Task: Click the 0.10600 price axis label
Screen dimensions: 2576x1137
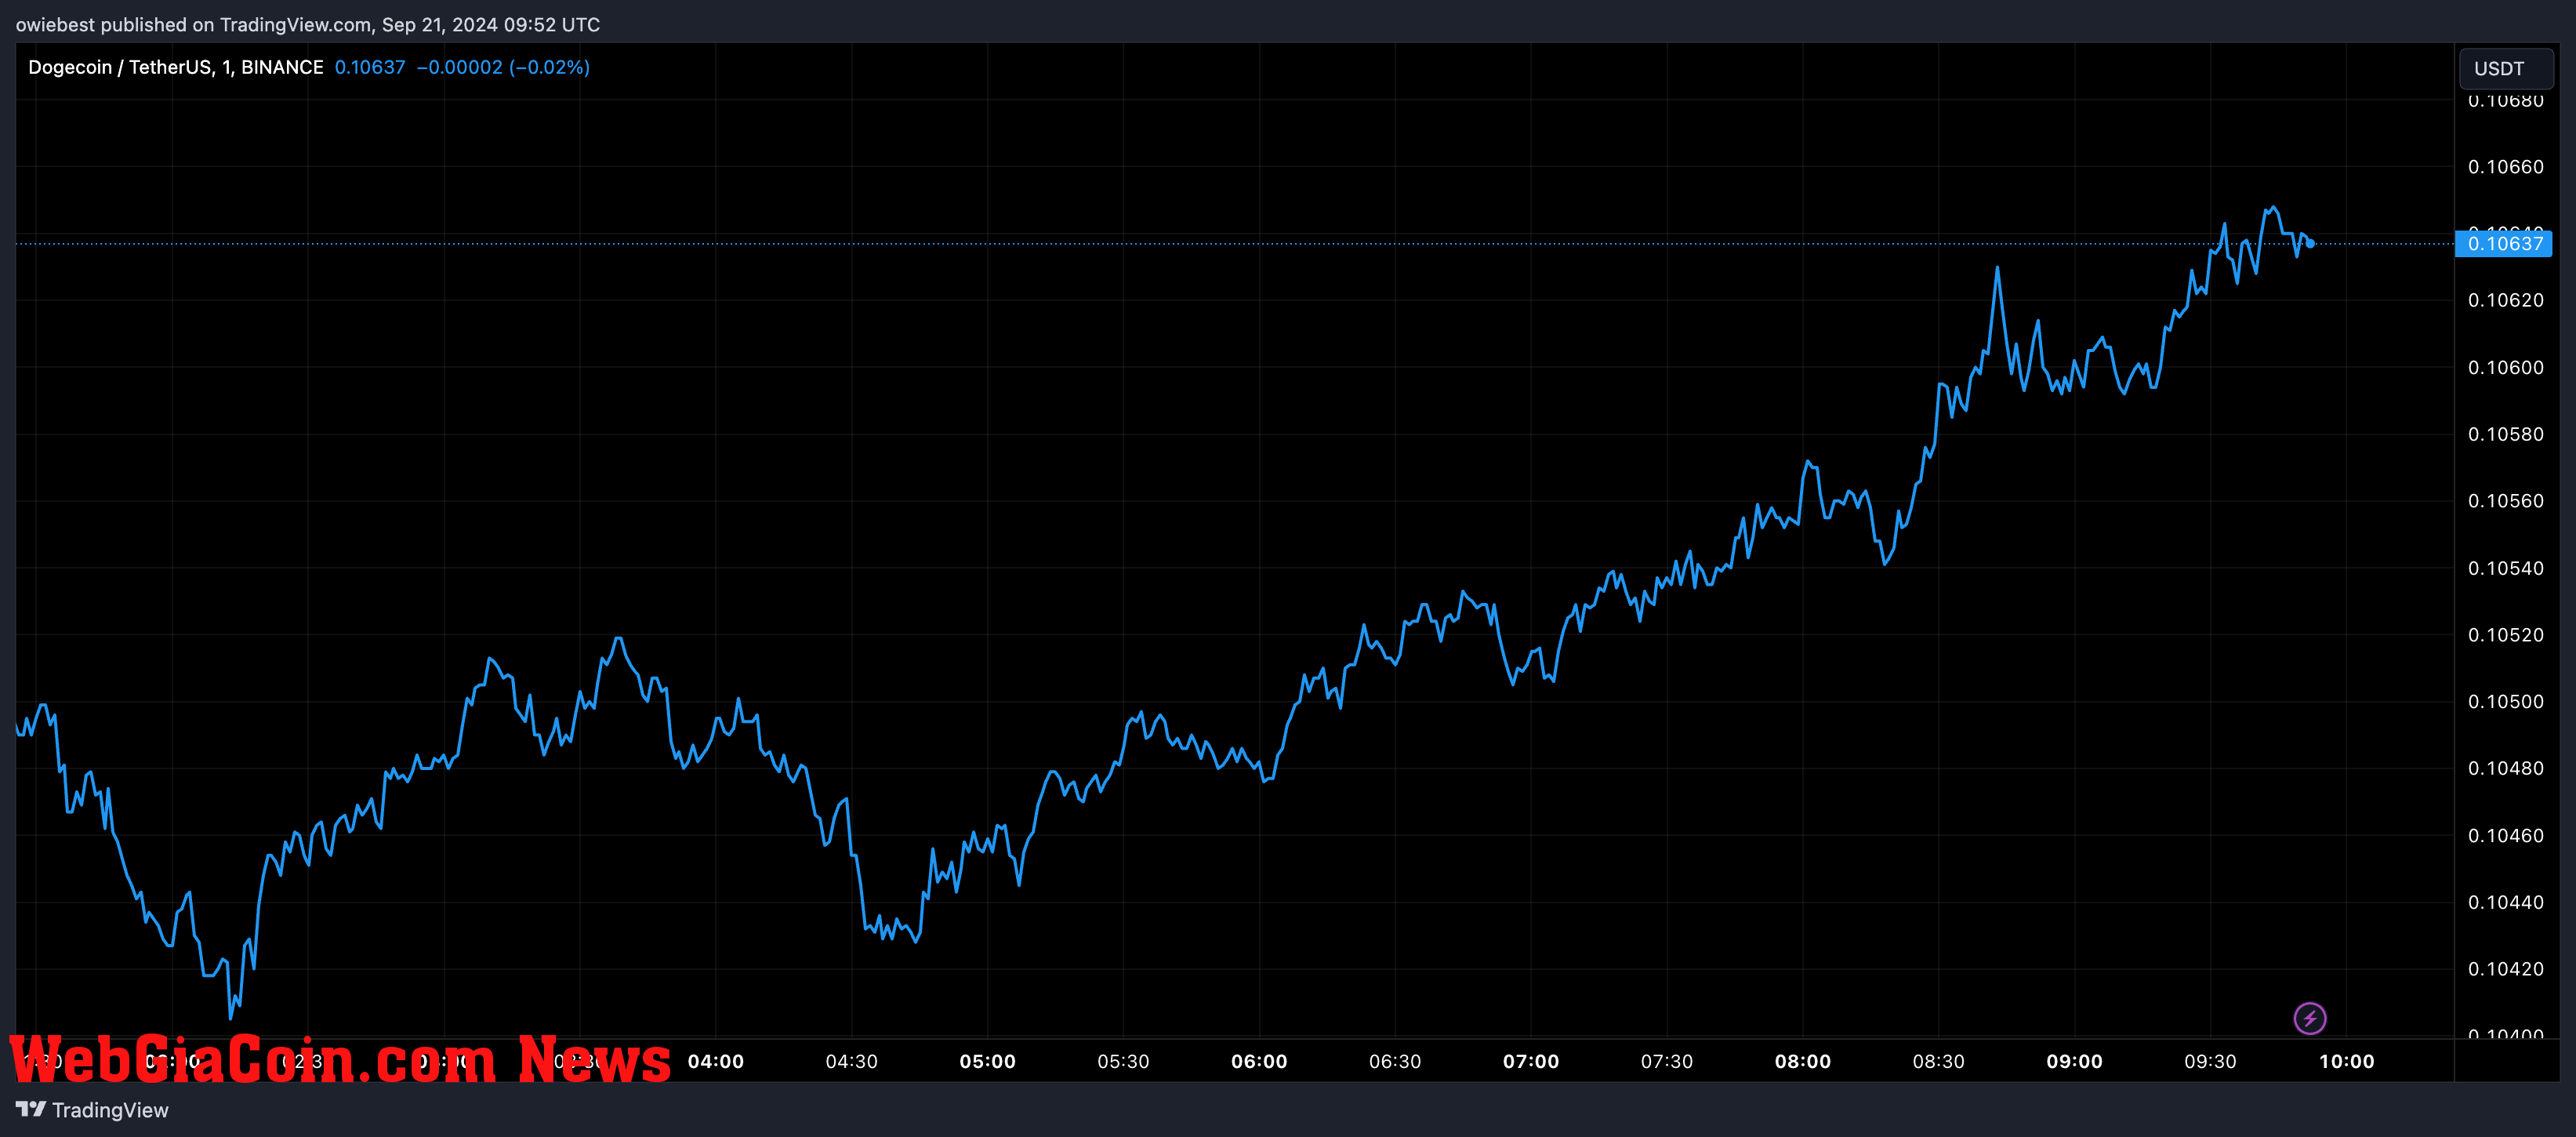Action: [x=2506, y=367]
